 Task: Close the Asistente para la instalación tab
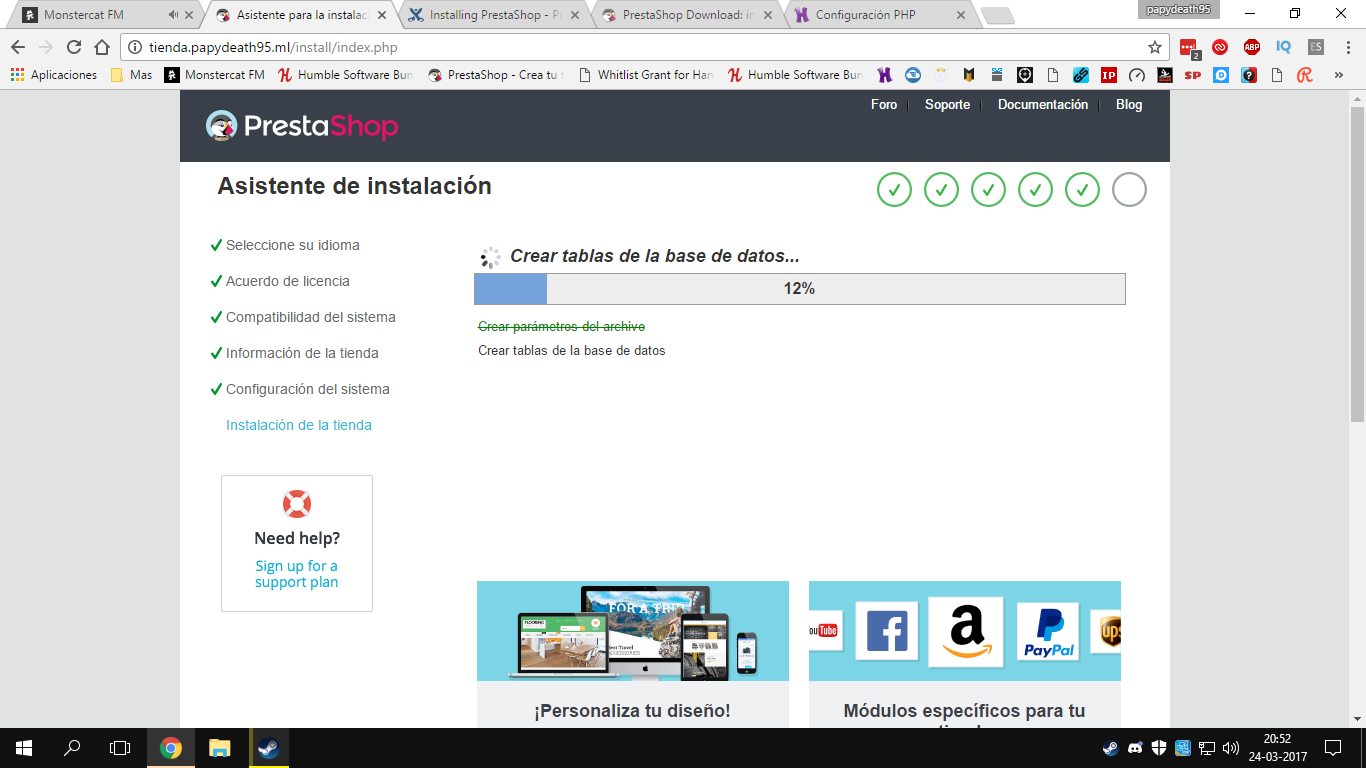pyautogui.click(x=381, y=15)
